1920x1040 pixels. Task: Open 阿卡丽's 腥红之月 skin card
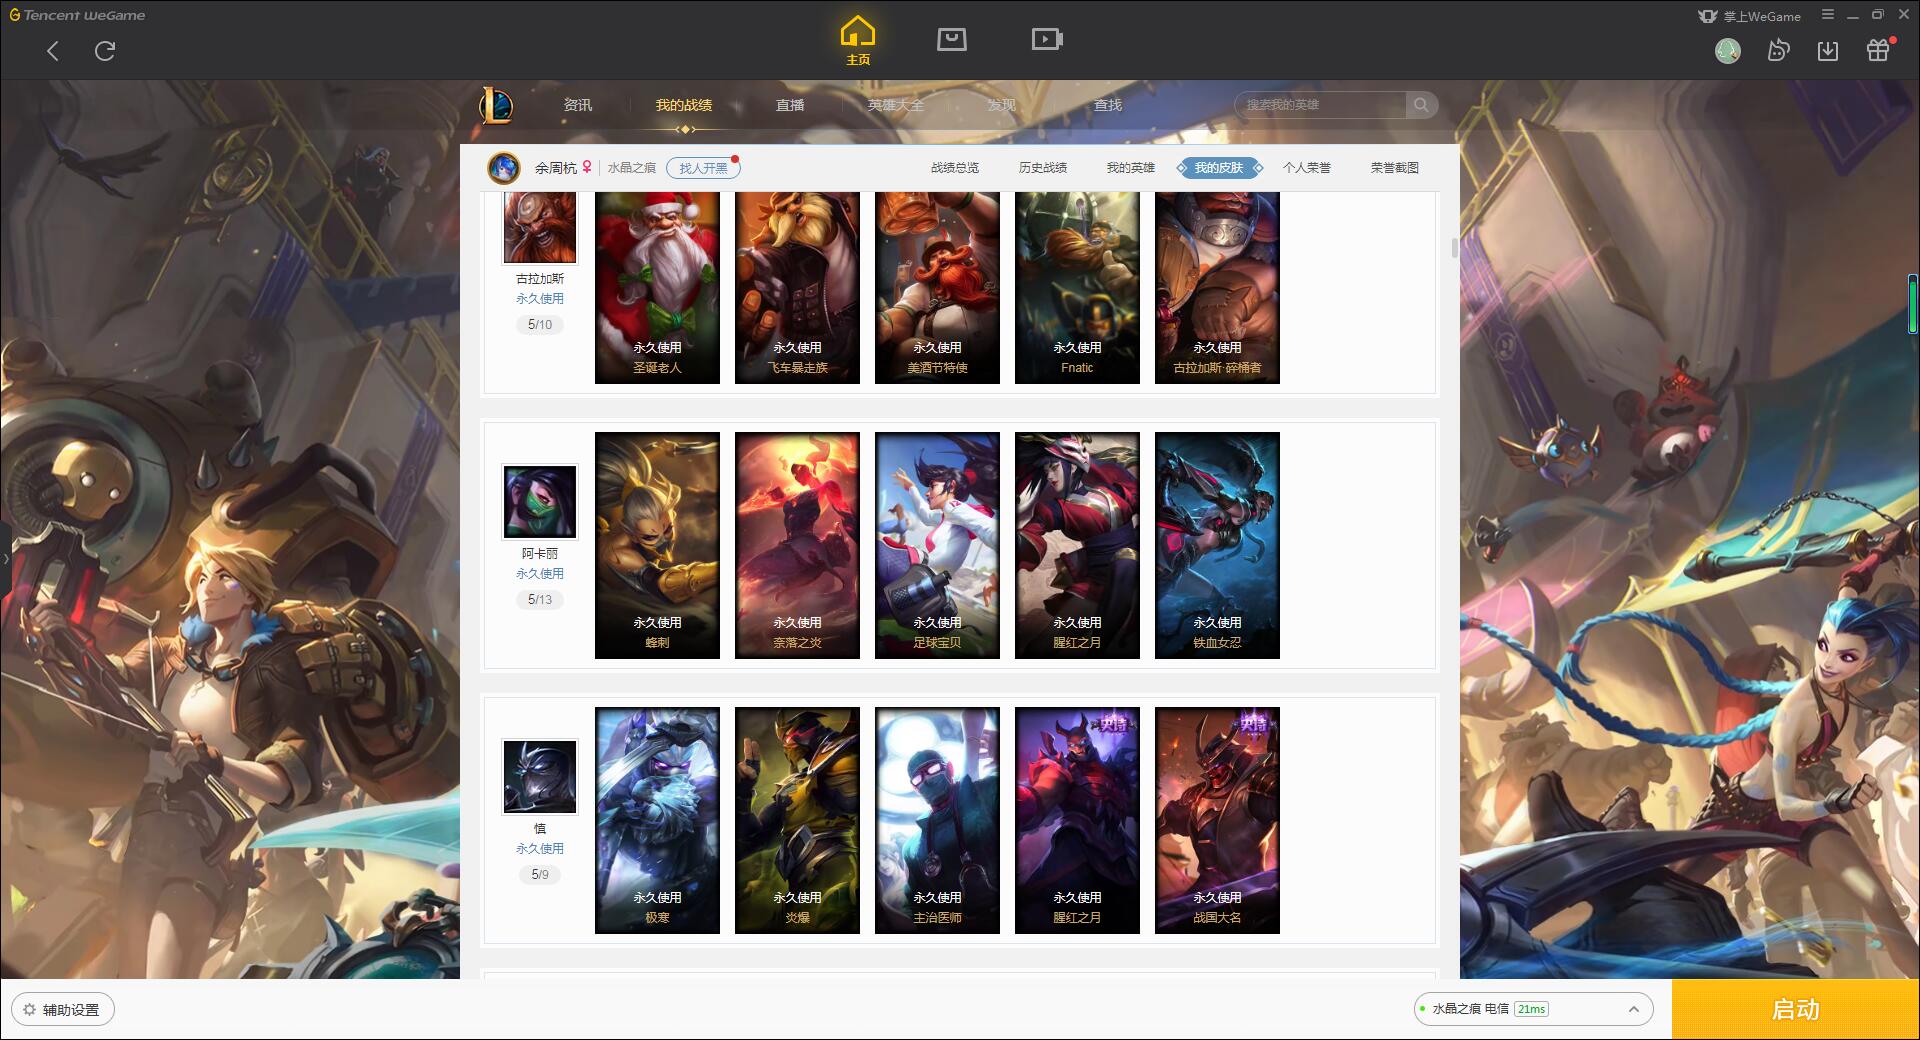pos(1077,545)
